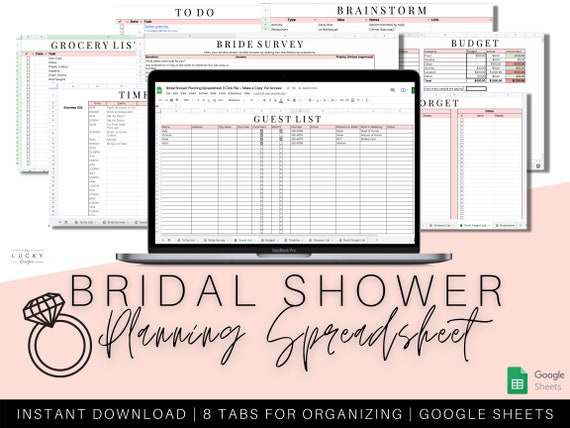Open the To Do List tab's dropdown arrow
This screenshot has width=570, height=428.
(x=197, y=240)
